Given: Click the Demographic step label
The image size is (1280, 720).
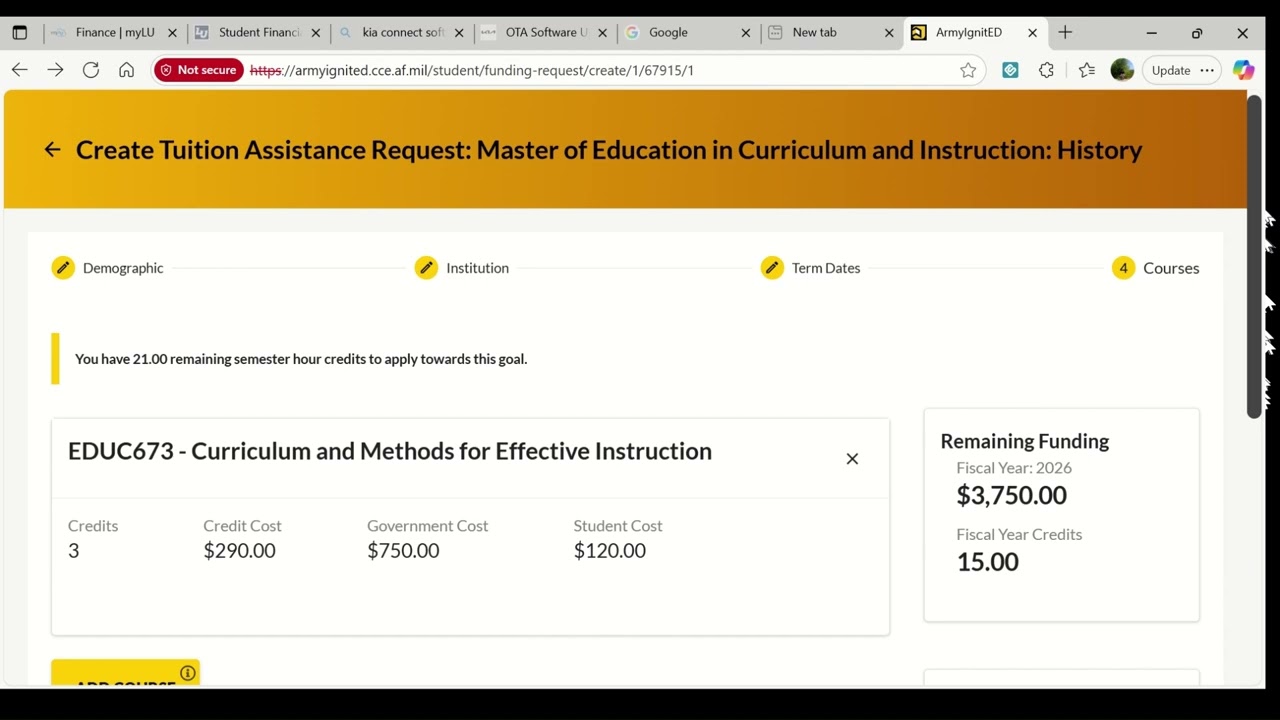Looking at the screenshot, I should 123,268.
